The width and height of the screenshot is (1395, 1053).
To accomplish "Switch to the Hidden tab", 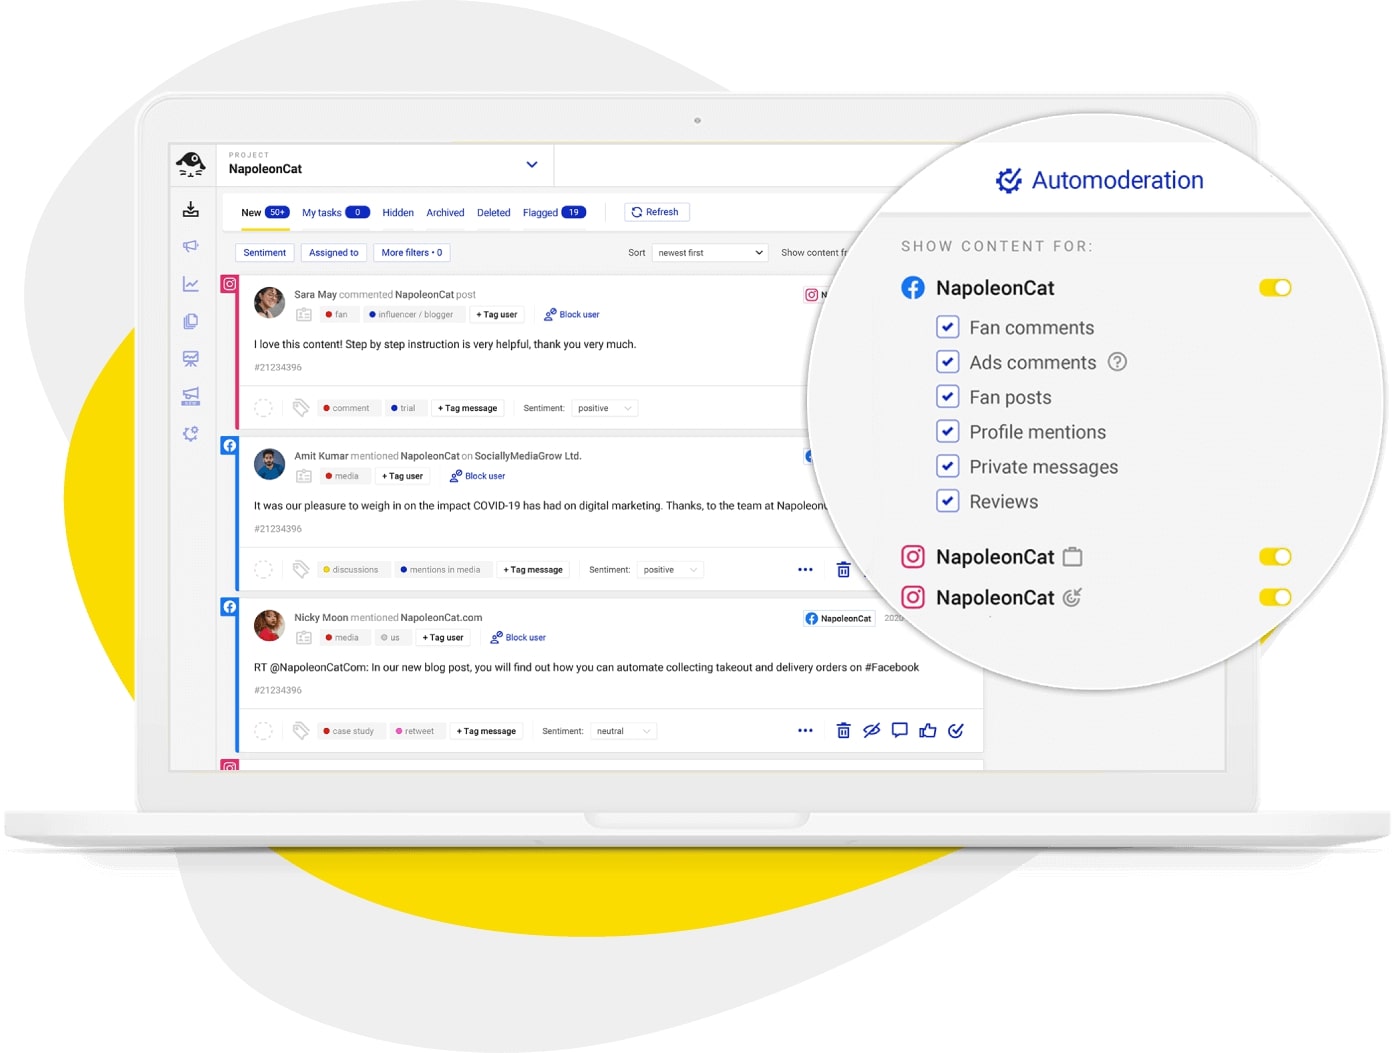I will 398,213.
